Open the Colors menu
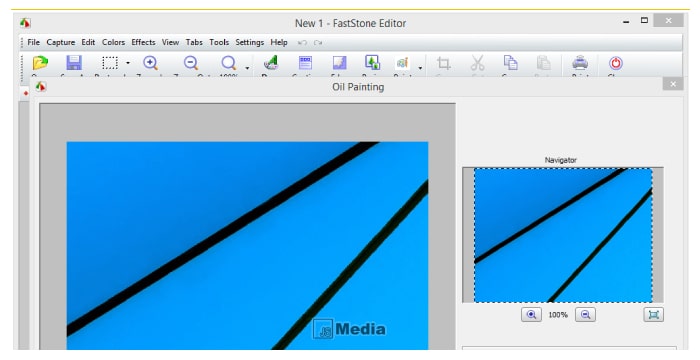700x360 pixels. click(x=113, y=42)
